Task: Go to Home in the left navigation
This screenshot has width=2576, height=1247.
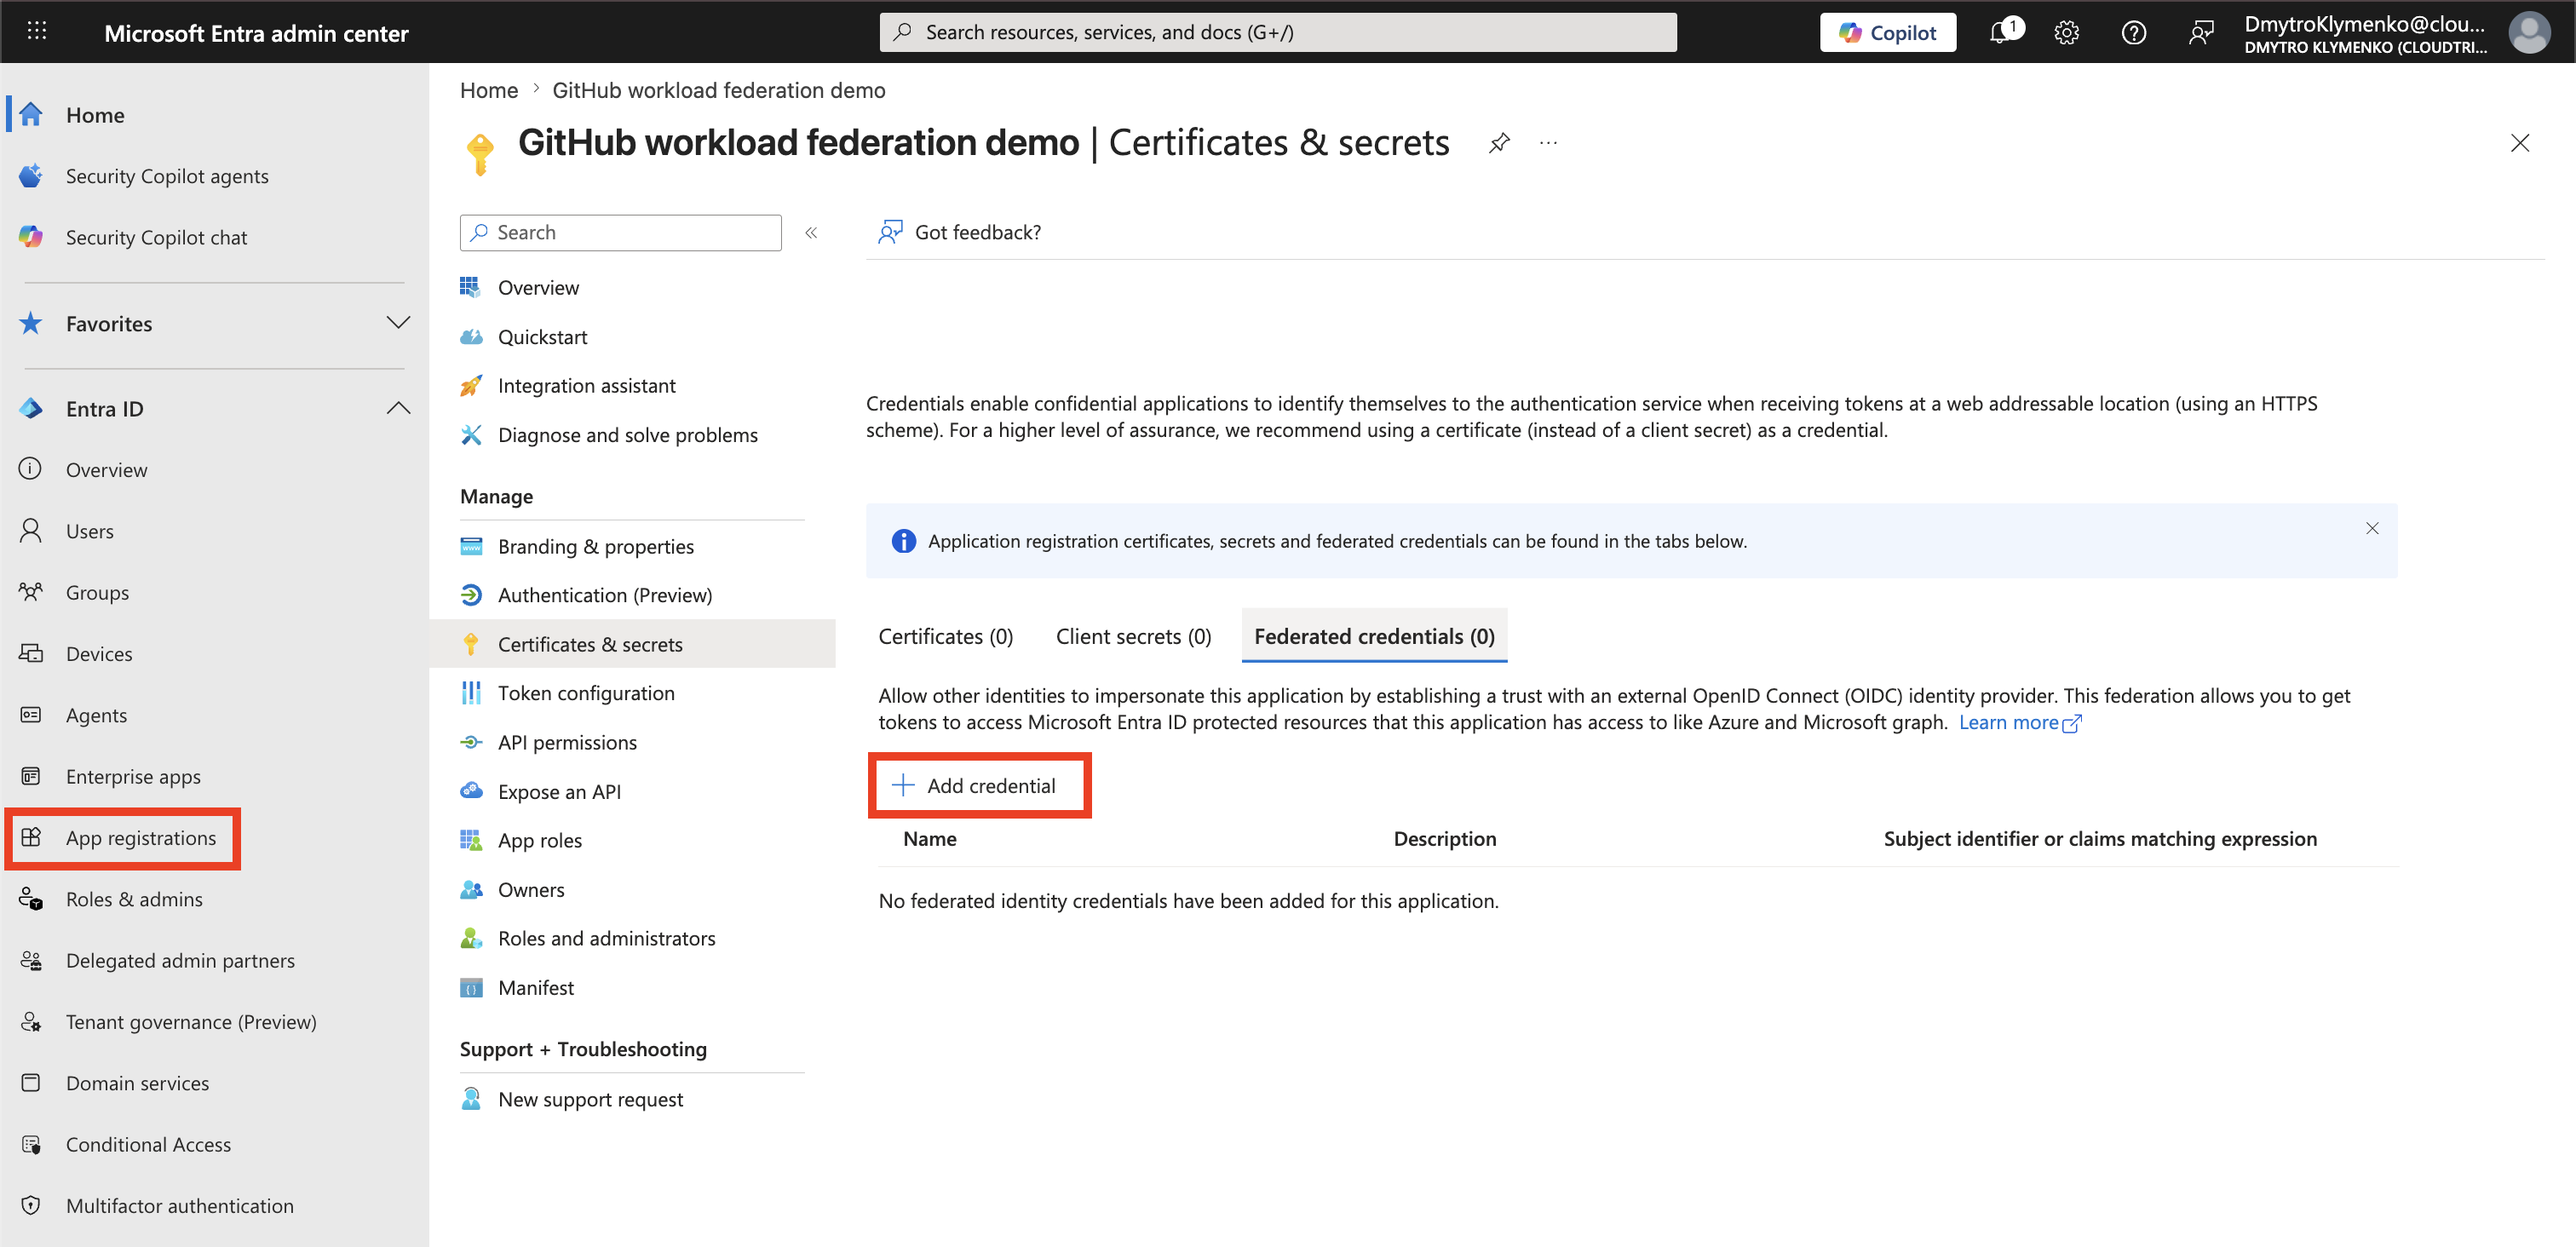Action: click(95, 114)
